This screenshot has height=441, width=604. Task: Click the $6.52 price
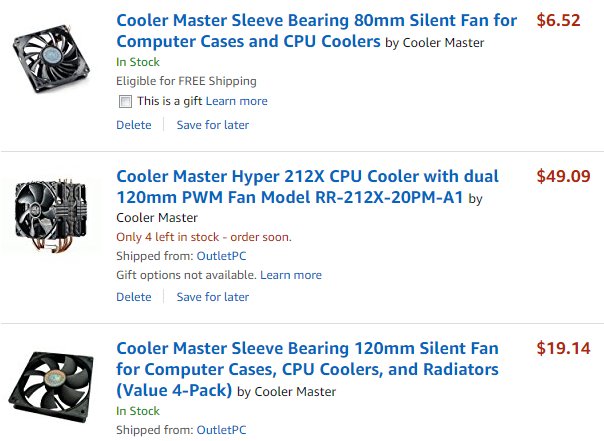pos(558,20)
